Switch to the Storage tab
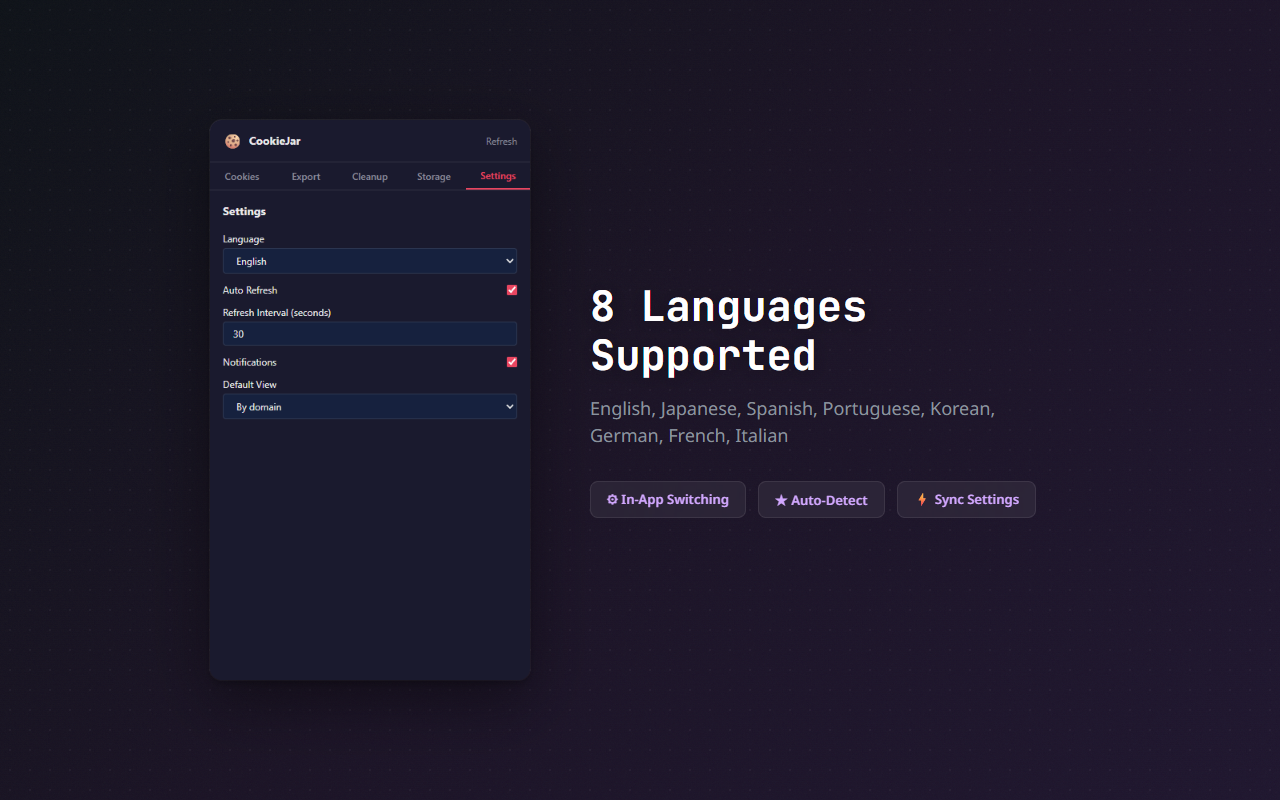The width and height of the screenshot is (1280, 800). pyautogui.click(x=433, y=176)
